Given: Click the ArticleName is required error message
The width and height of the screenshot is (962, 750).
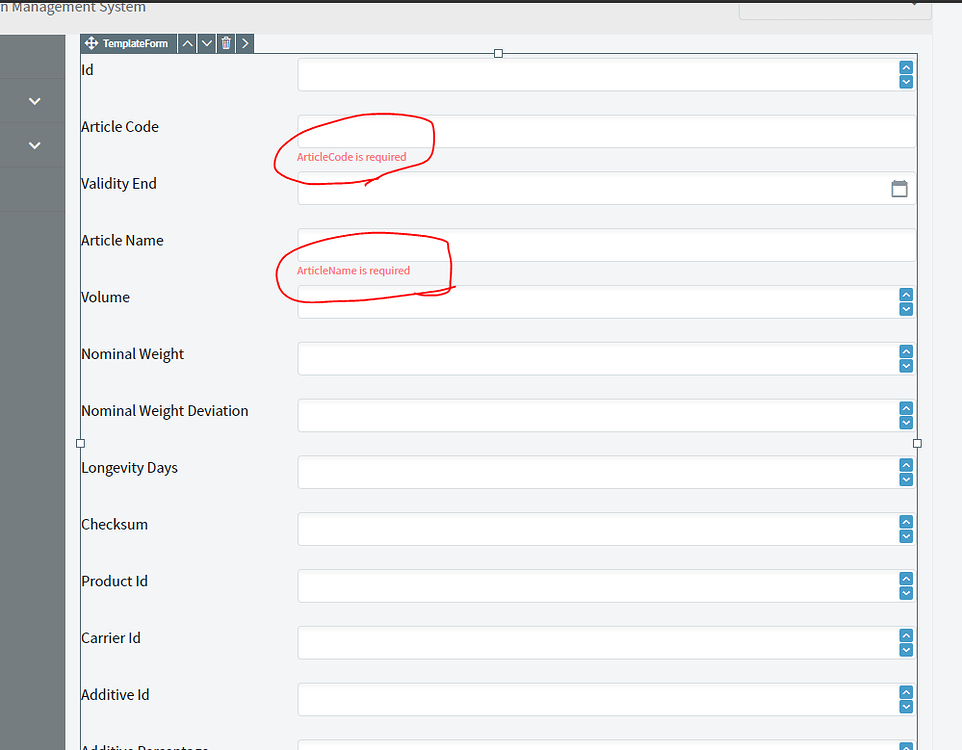Looking at the screenshot, I should click(x=352, y=270).
